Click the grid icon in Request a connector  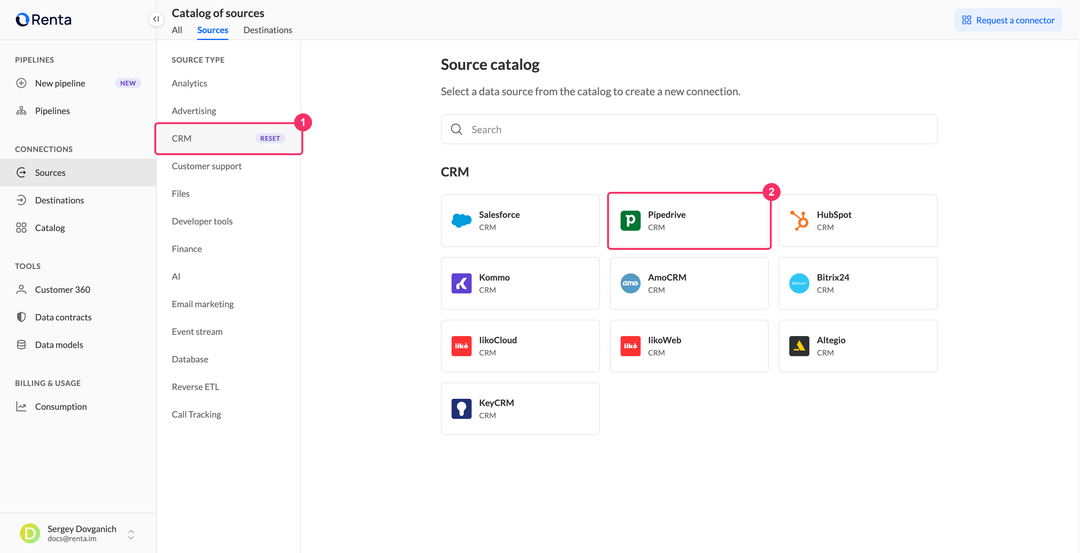(x=967, y=20)
